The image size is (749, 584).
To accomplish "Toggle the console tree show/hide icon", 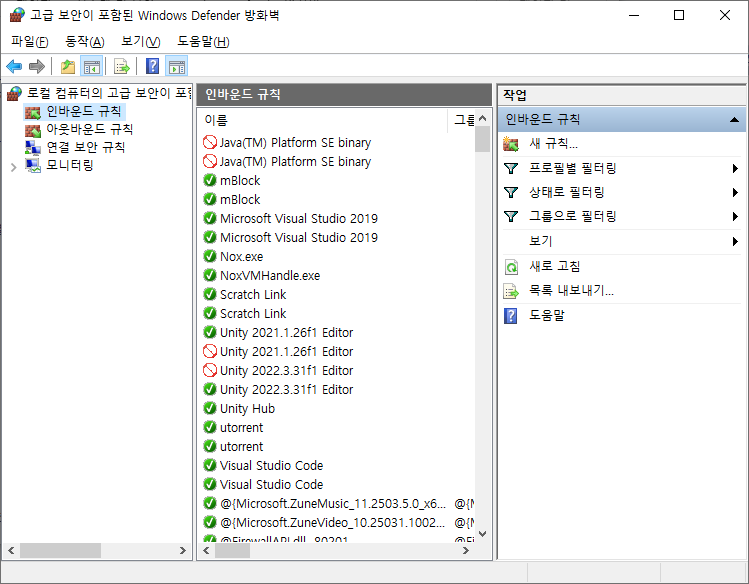I will click(x=92, y=66).
